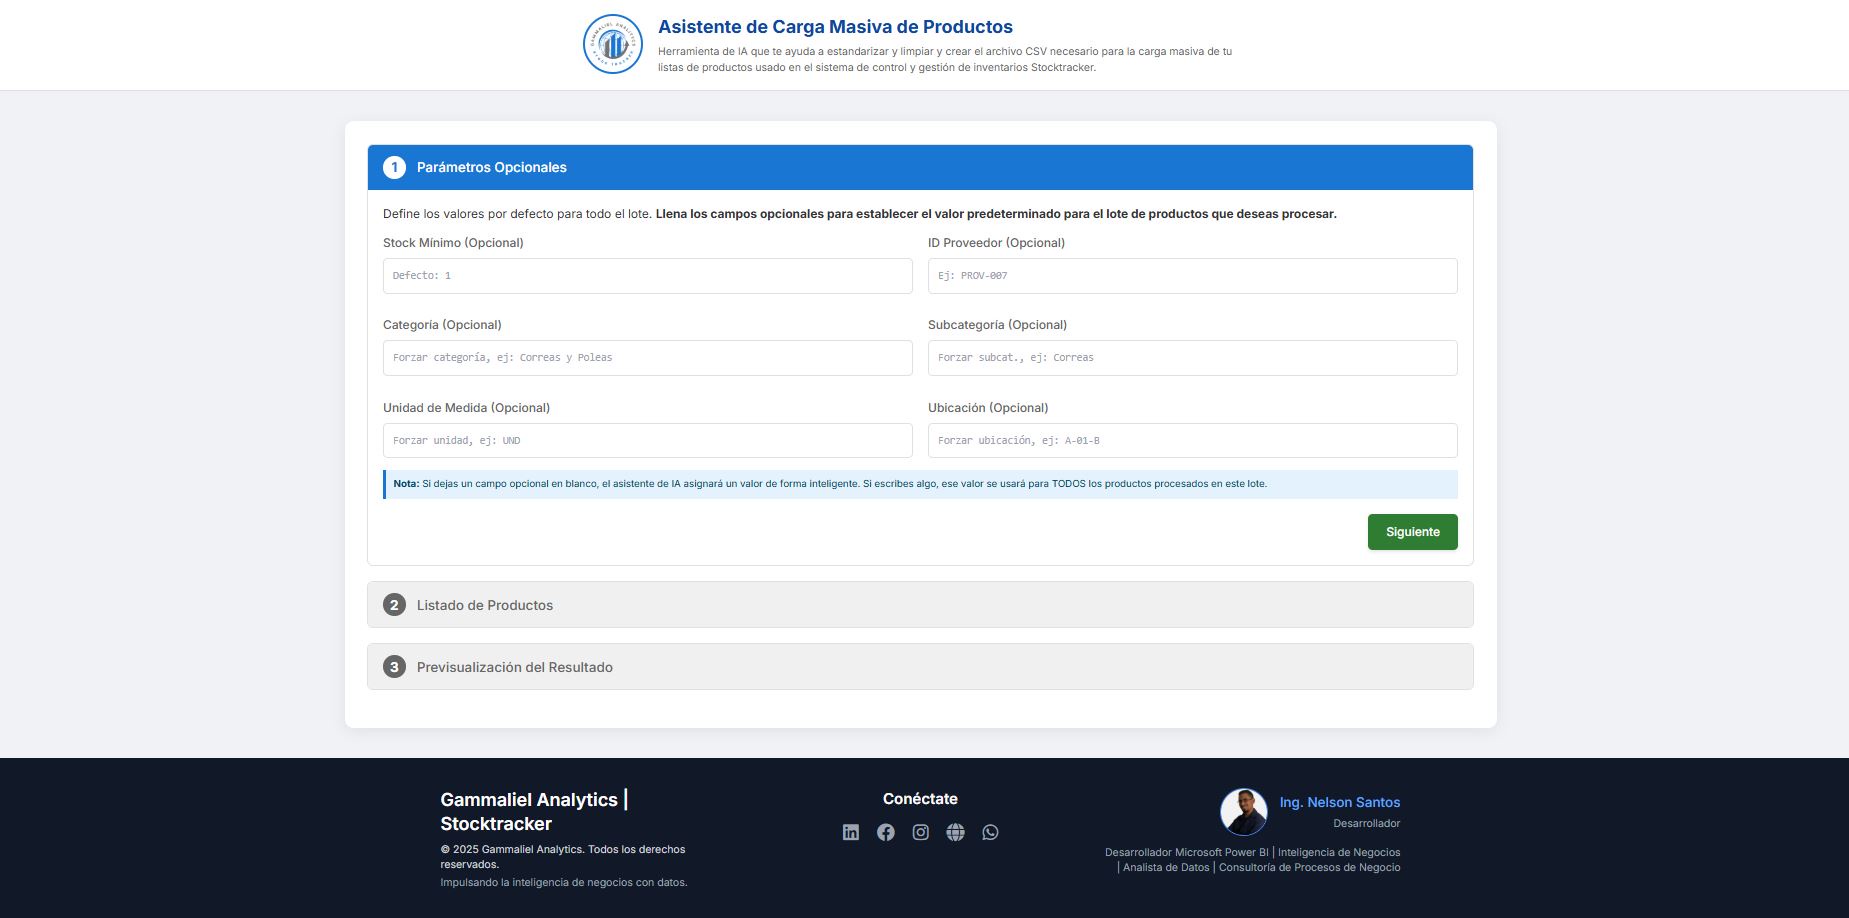
Task: Focus the Stock Mínimo input field
Action: point(647,276)
